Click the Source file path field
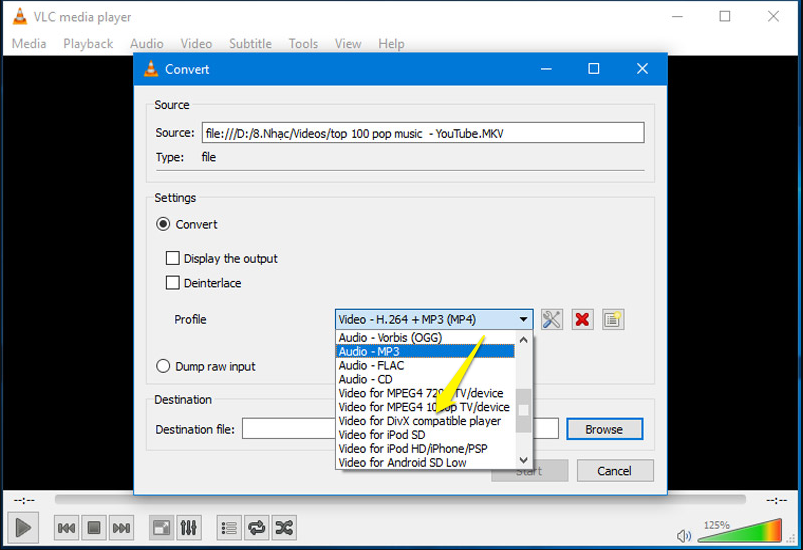The width and height of the screenshot is (803, 550). [x=423, y=133]
